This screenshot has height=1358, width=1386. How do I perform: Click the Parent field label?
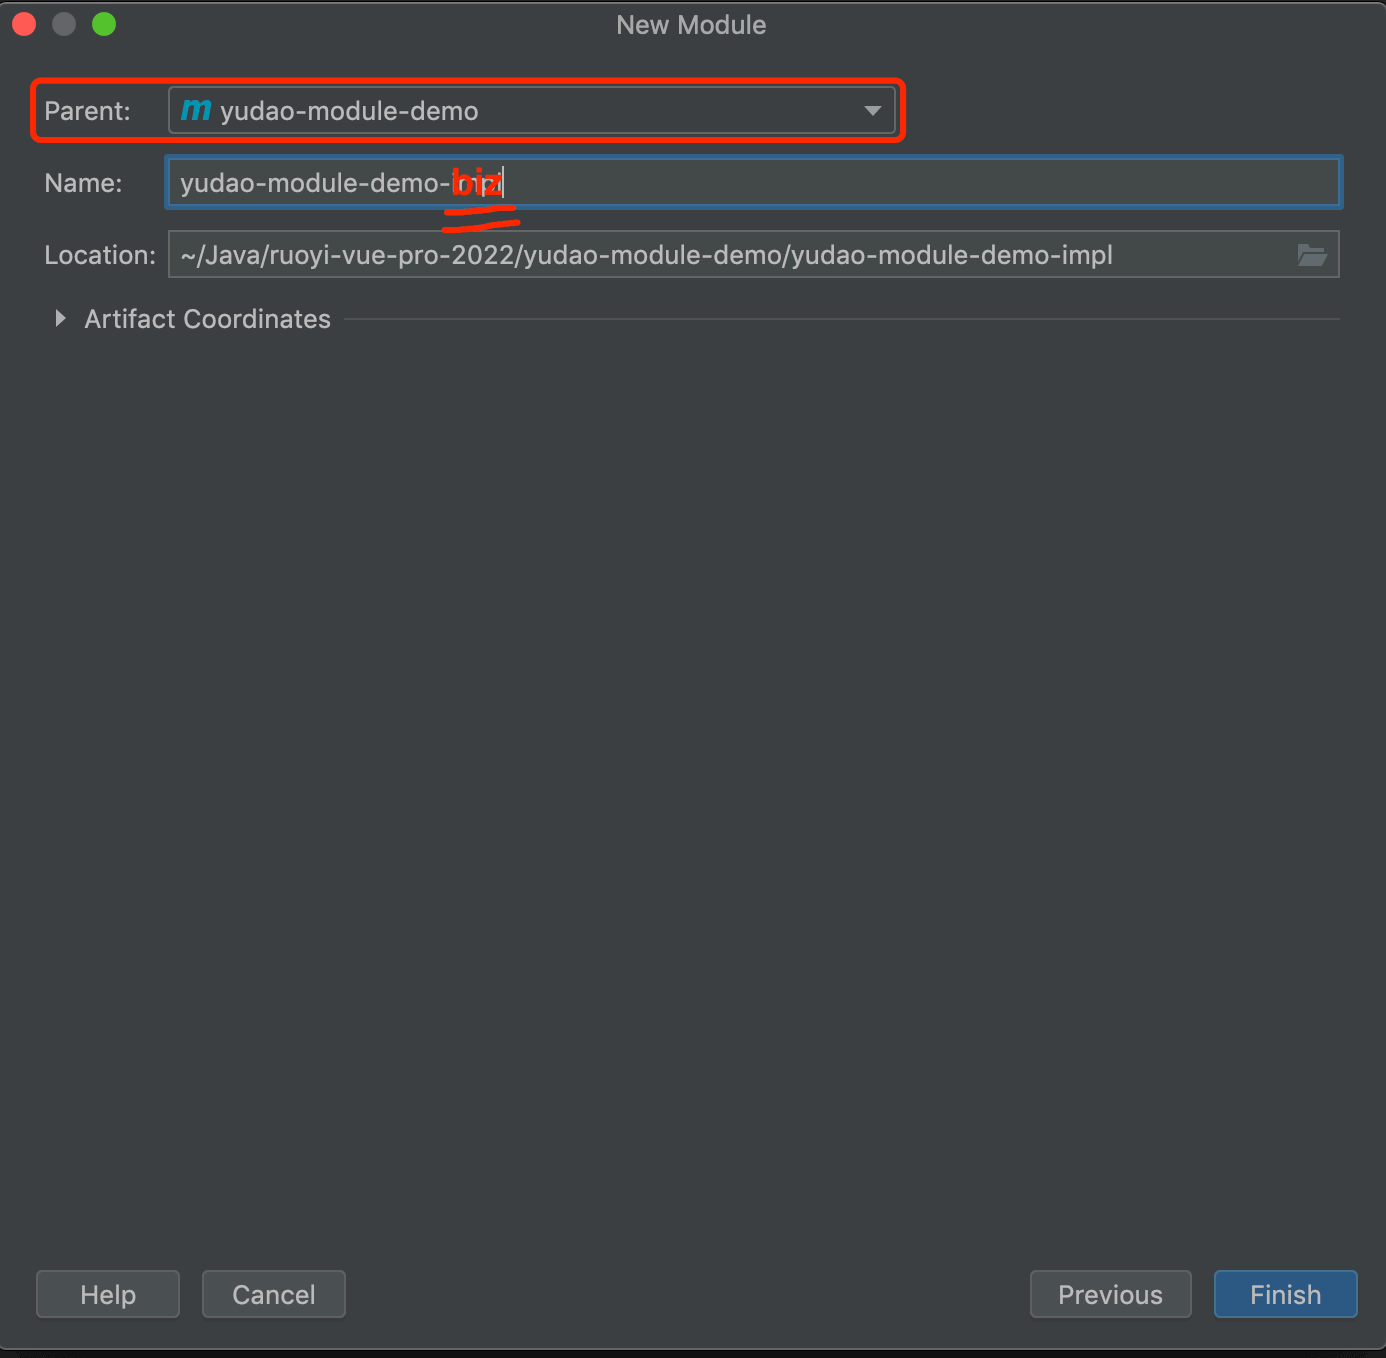pos(87,111)
